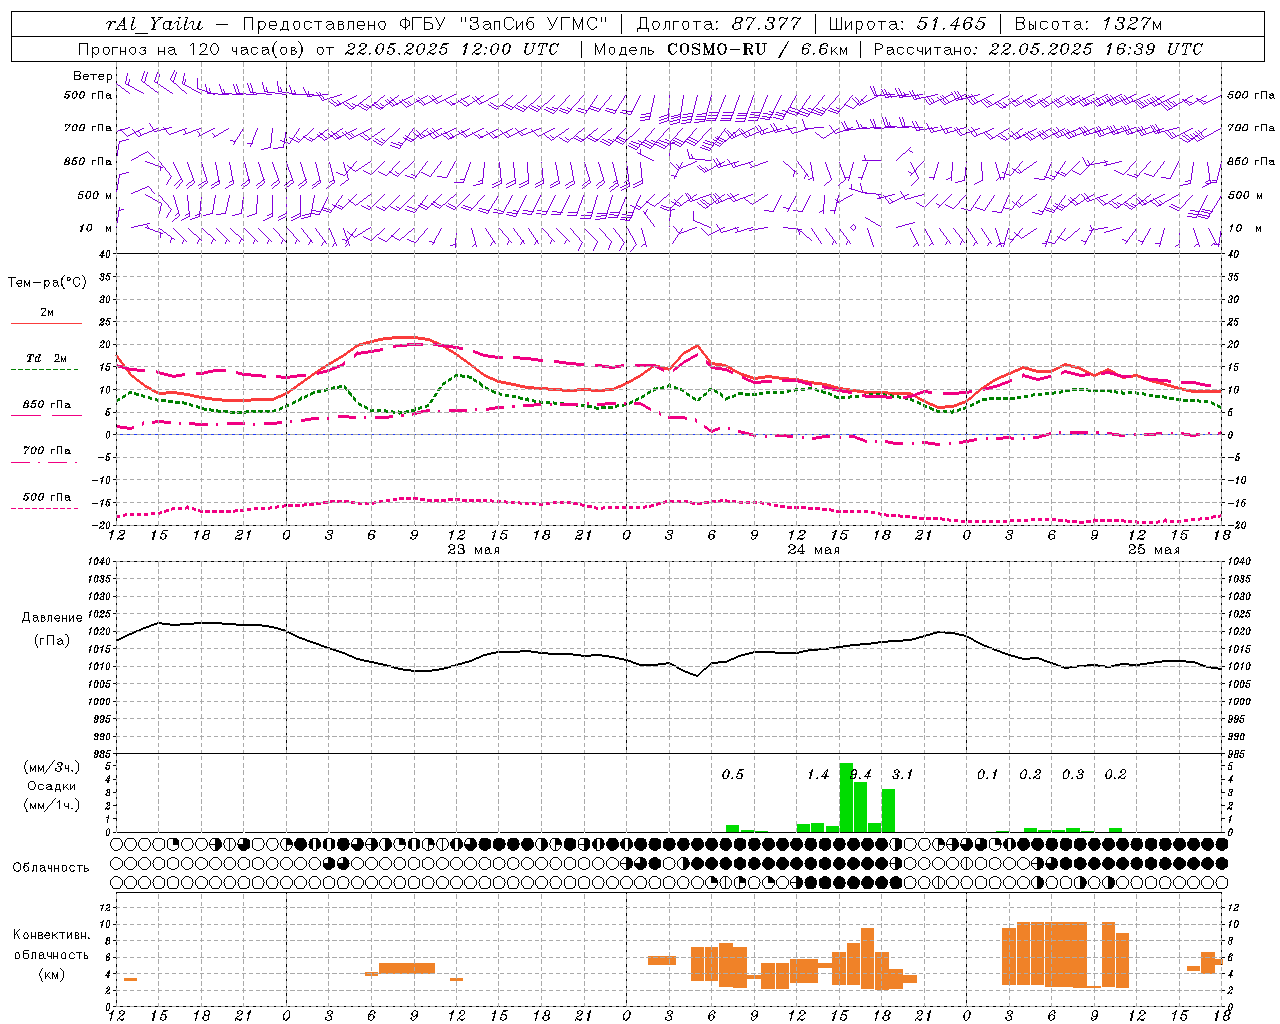
Task: Click the 25 мая date label
Action: tap(1154, 549)
